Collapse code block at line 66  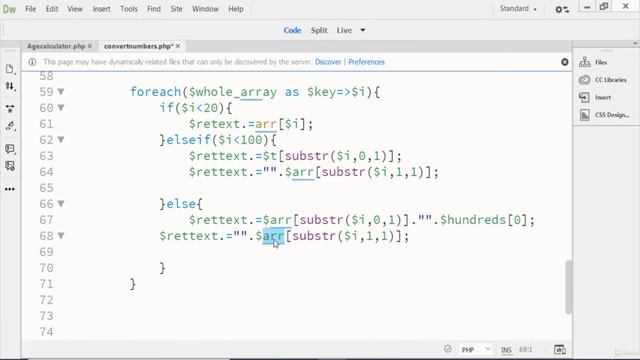(61, 204)
